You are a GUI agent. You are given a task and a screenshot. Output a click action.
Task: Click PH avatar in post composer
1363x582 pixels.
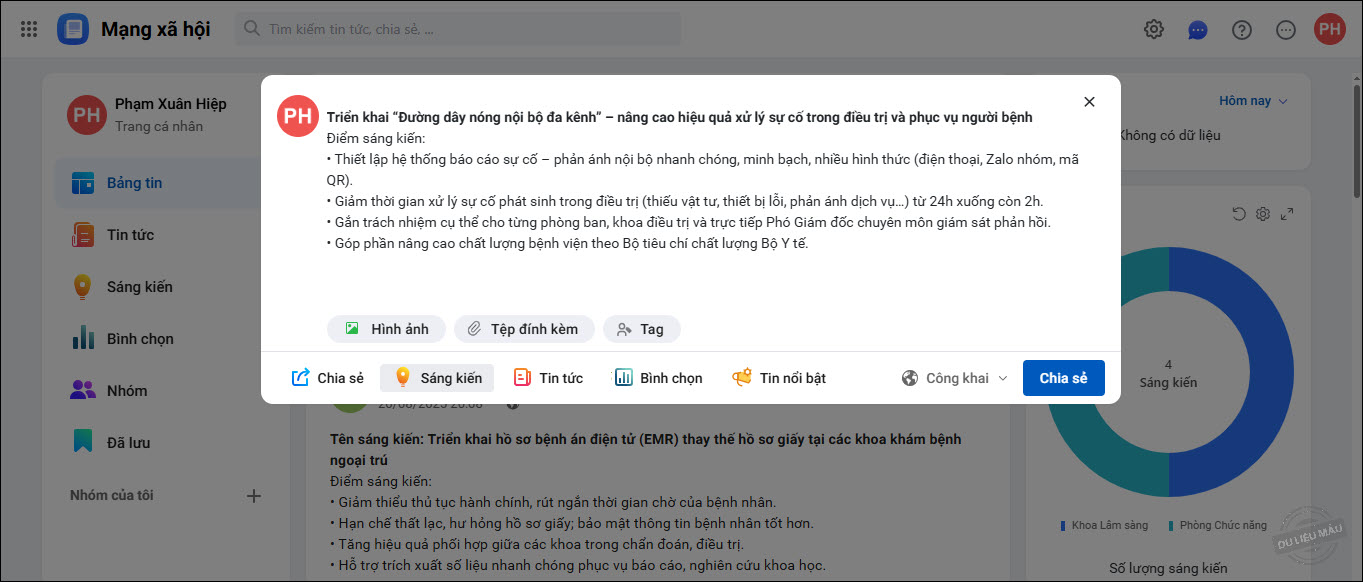point(298,117)
